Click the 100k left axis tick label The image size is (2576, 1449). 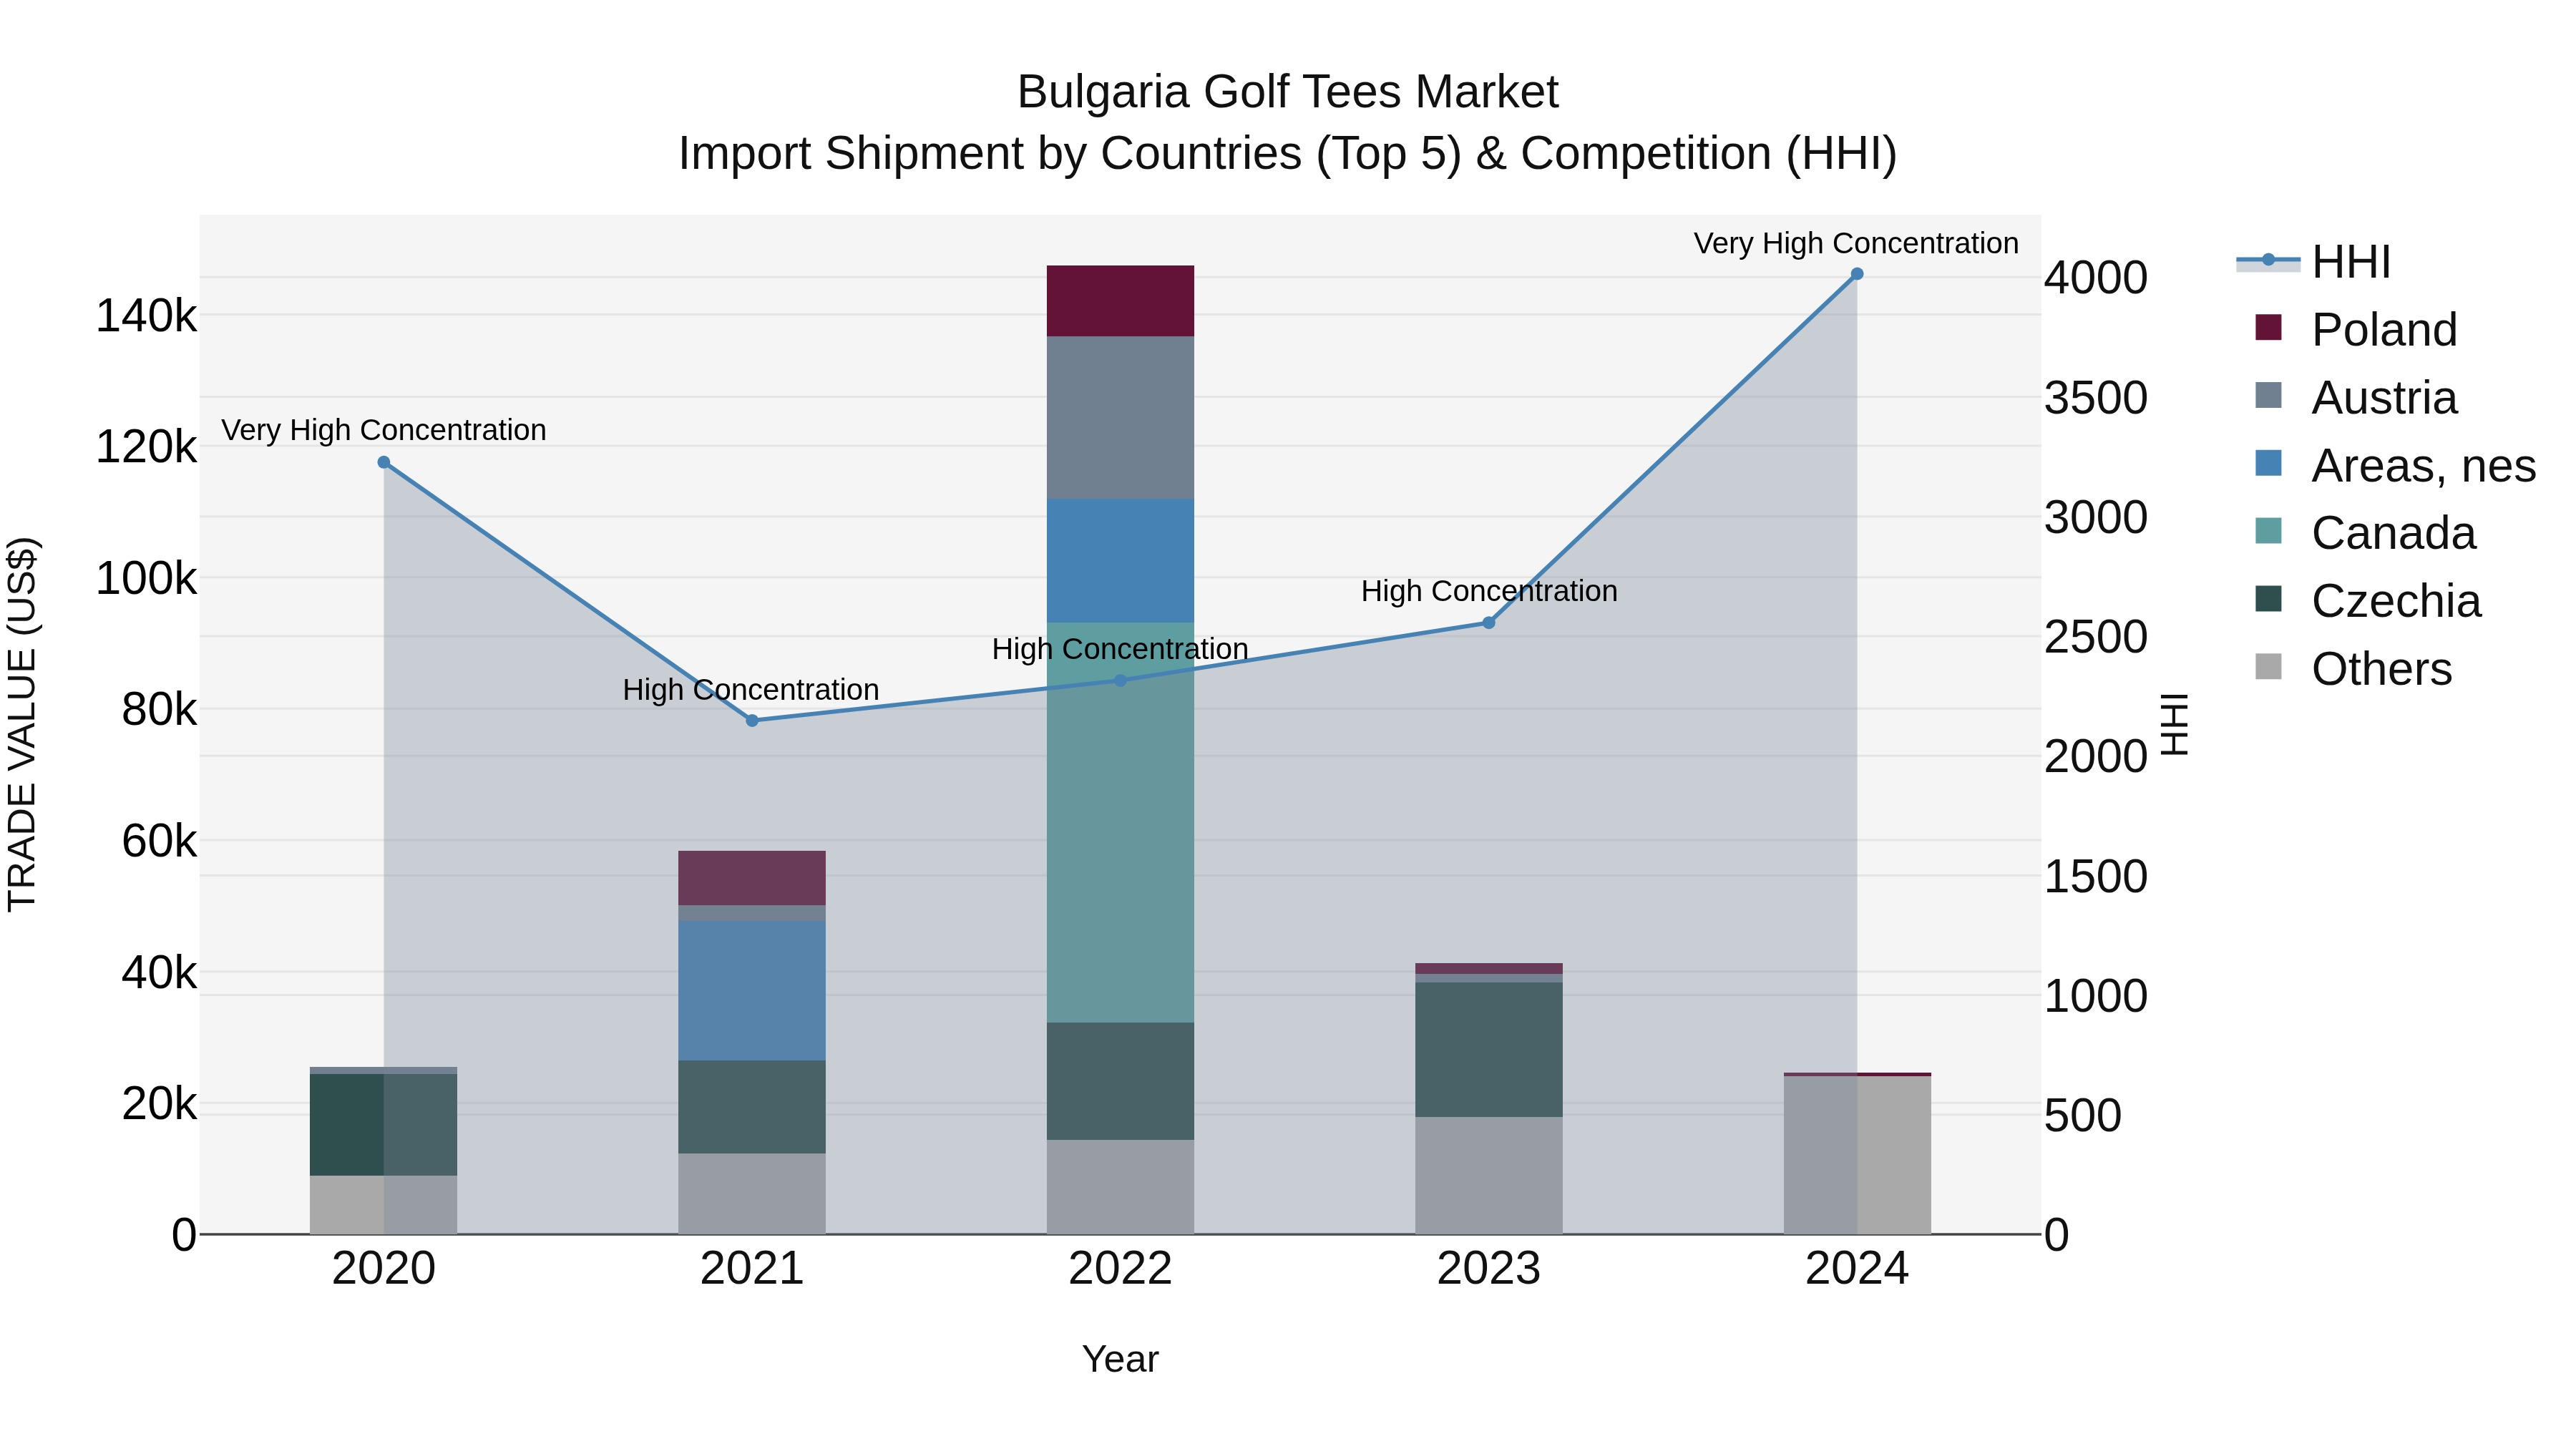point(146,578)
